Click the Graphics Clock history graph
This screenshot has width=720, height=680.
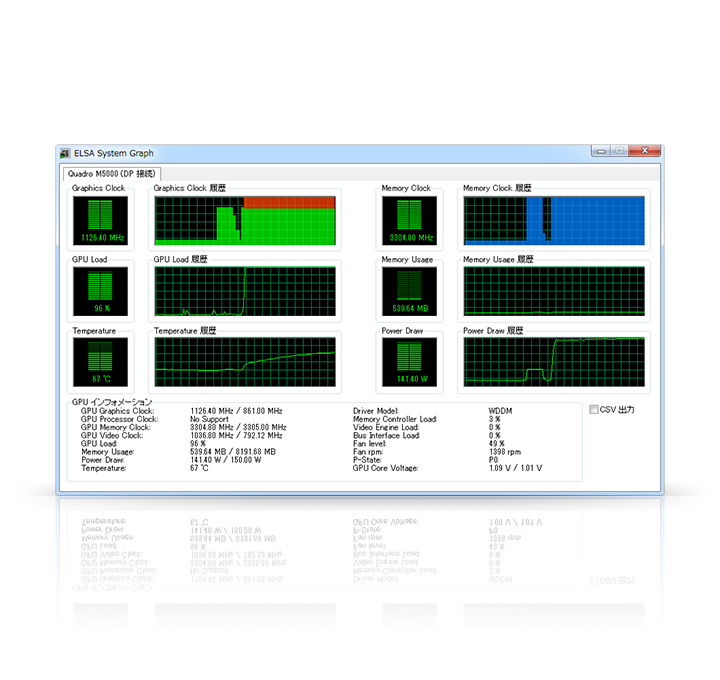[245, 221]
